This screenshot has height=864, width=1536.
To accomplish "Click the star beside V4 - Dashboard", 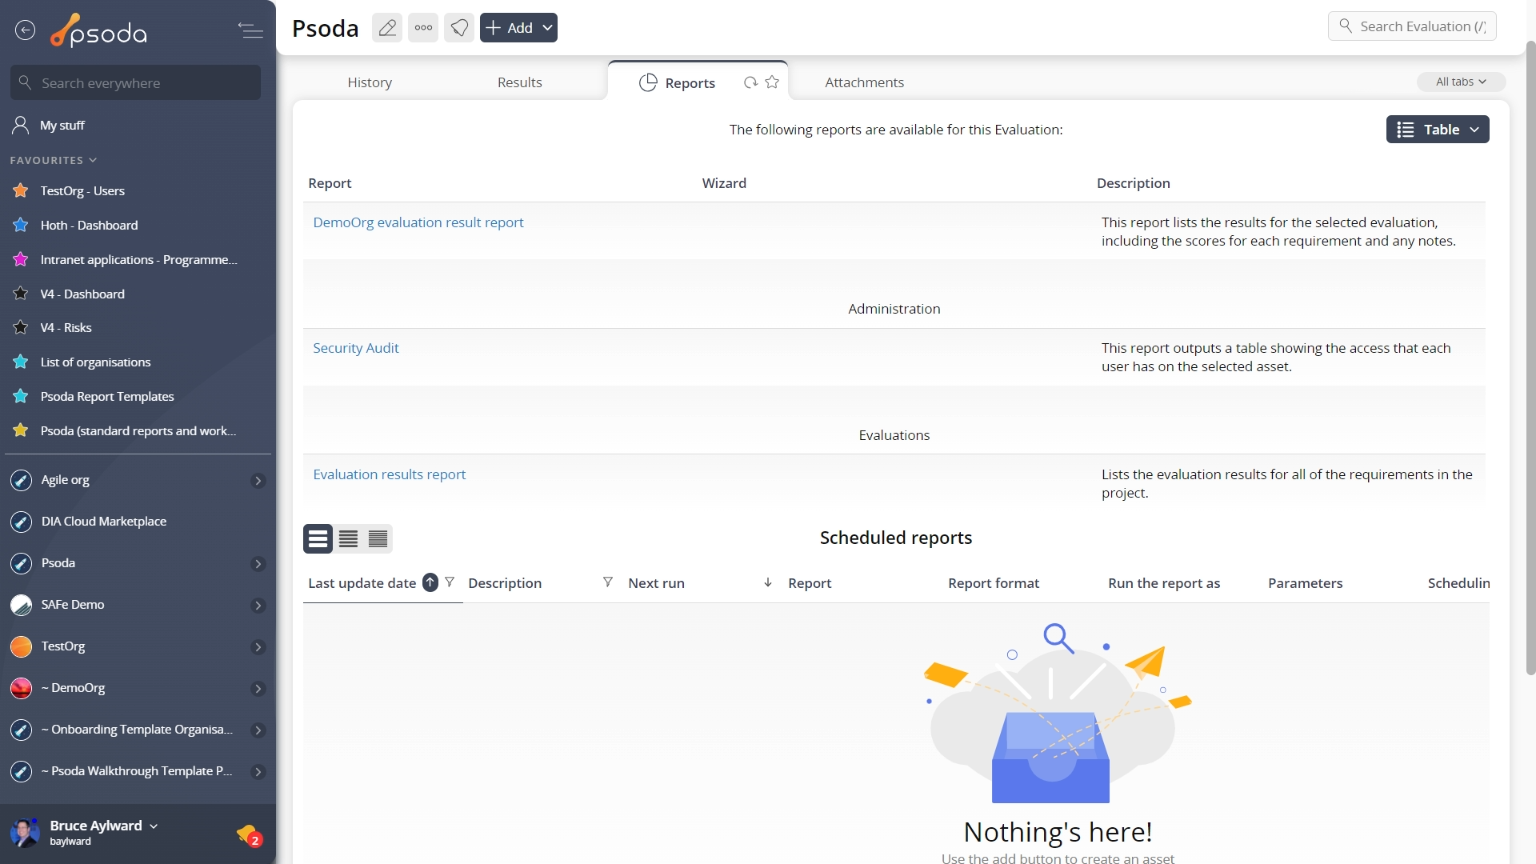I will coord(20,293).
